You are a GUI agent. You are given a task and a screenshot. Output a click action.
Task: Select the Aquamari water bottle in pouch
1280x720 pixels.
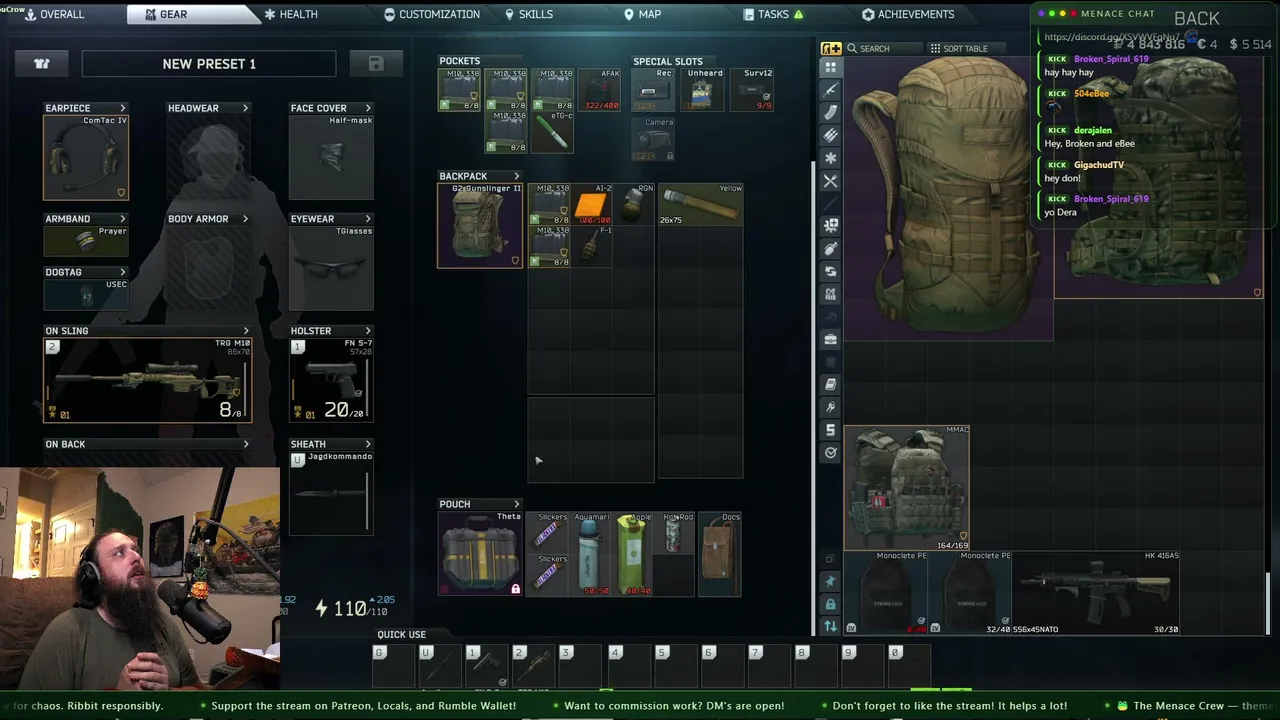click(x=590, y=555)
